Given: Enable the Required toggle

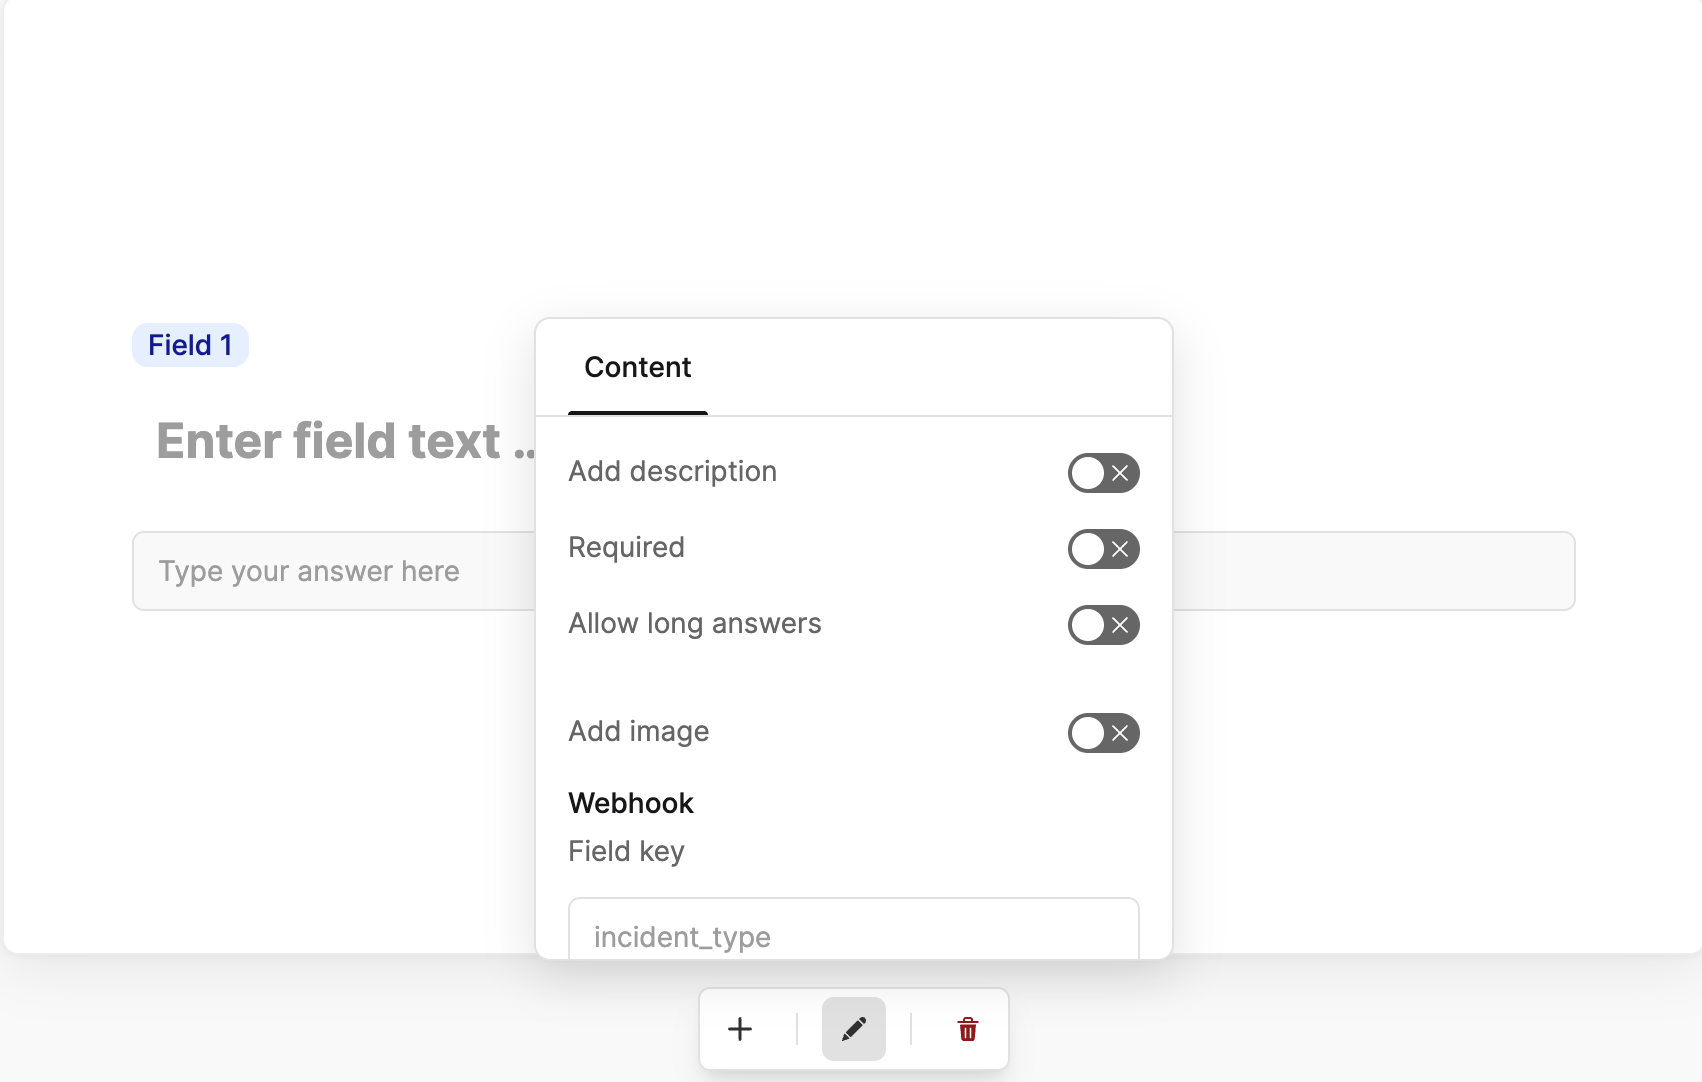Looking at the screenshot, I should pyautogui.click(x=1104, y=549).
